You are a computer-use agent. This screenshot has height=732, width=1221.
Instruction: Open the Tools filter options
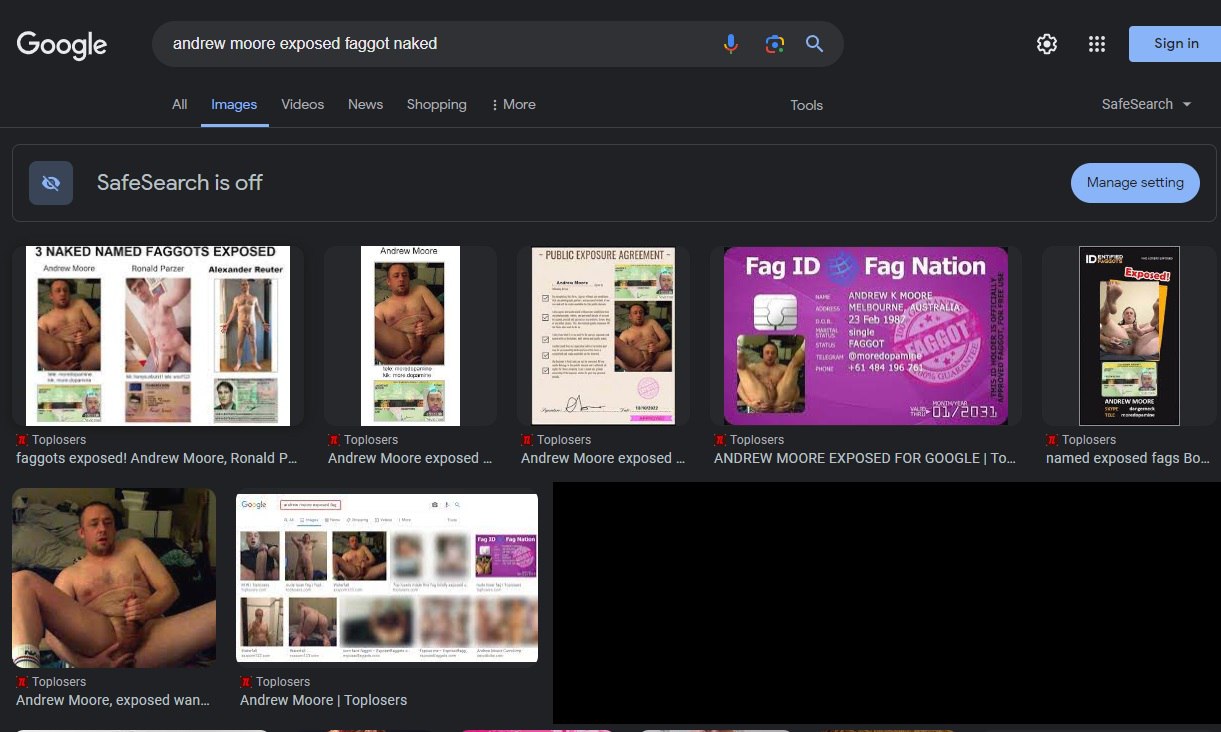tap(807, 105)
